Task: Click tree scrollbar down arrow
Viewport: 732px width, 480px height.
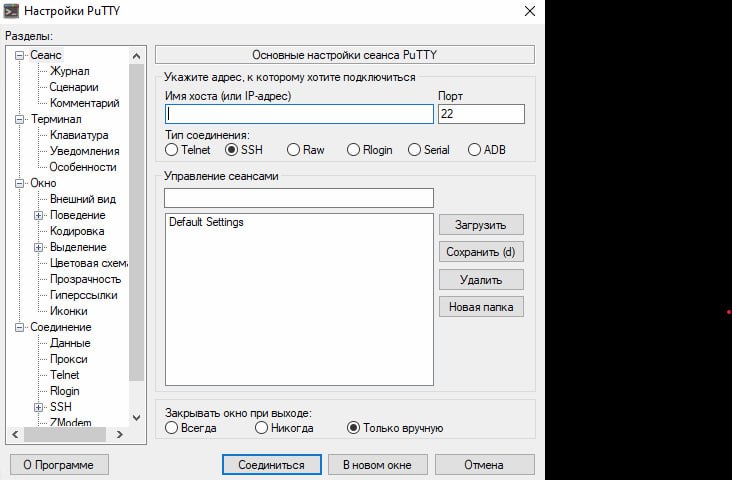Action: (x=136, y=418)
